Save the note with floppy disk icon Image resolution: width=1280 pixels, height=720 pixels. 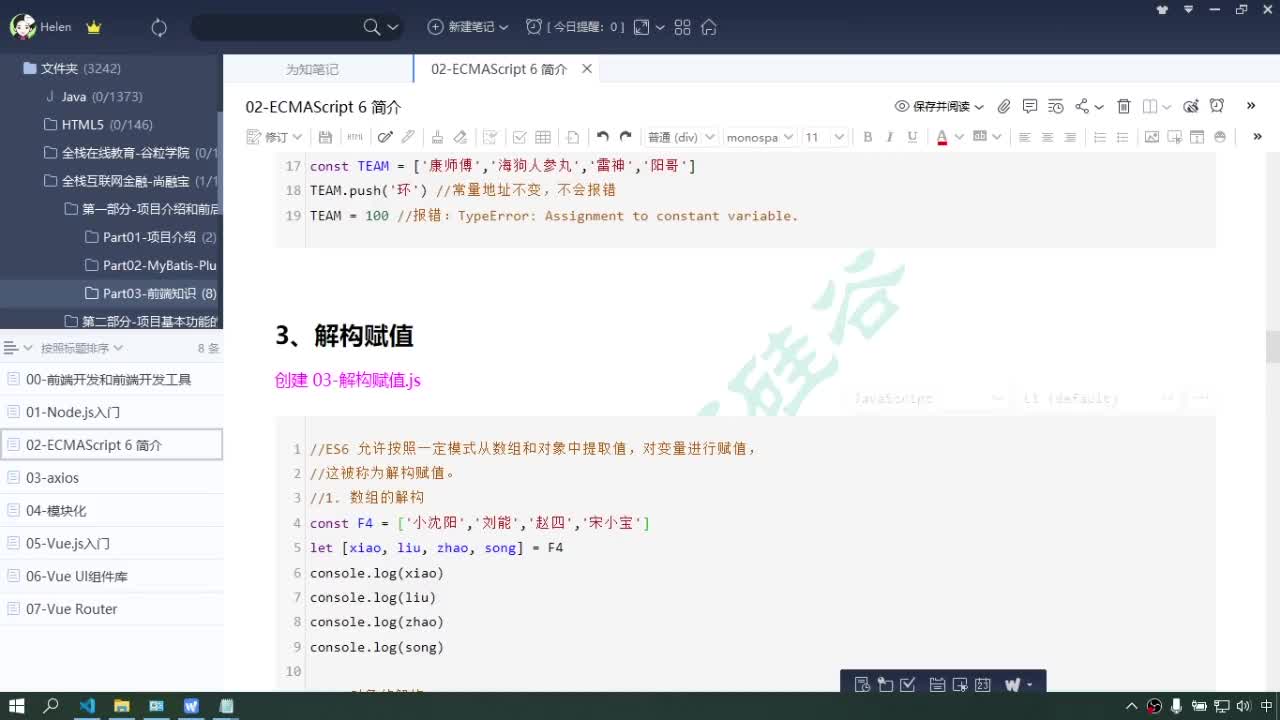pos(325,137)
